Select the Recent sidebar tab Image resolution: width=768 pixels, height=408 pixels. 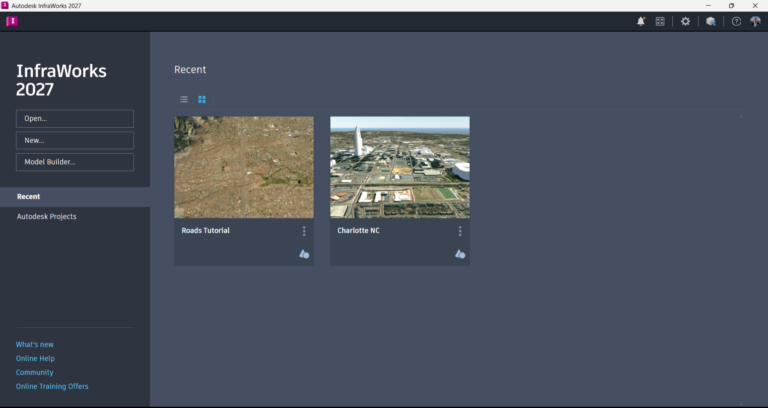[x=75, y=196]
